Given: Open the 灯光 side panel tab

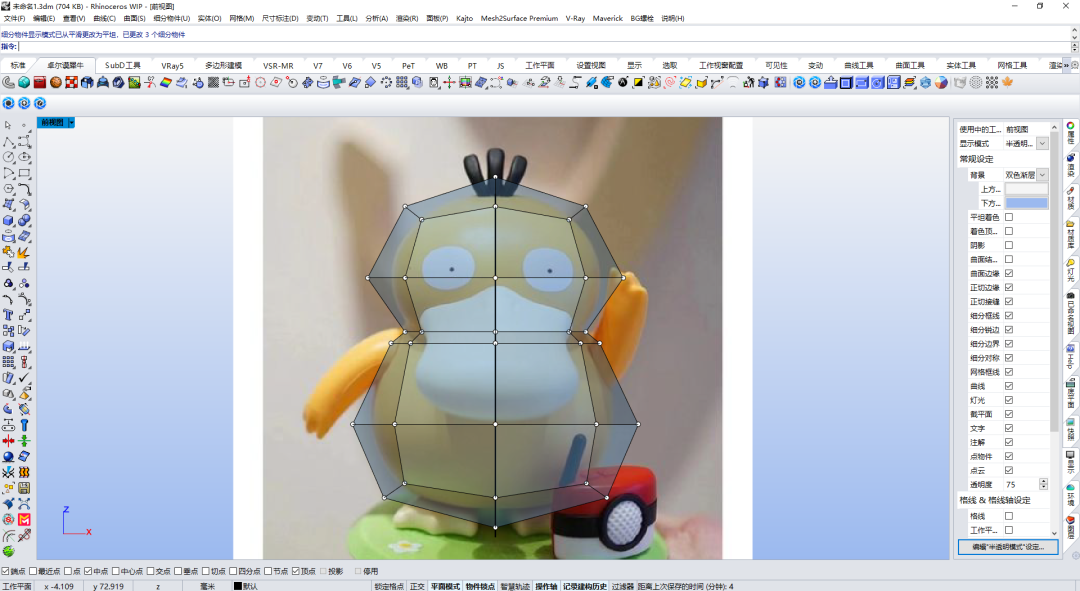Looking at the screenshot, I should pos(1071,270).
